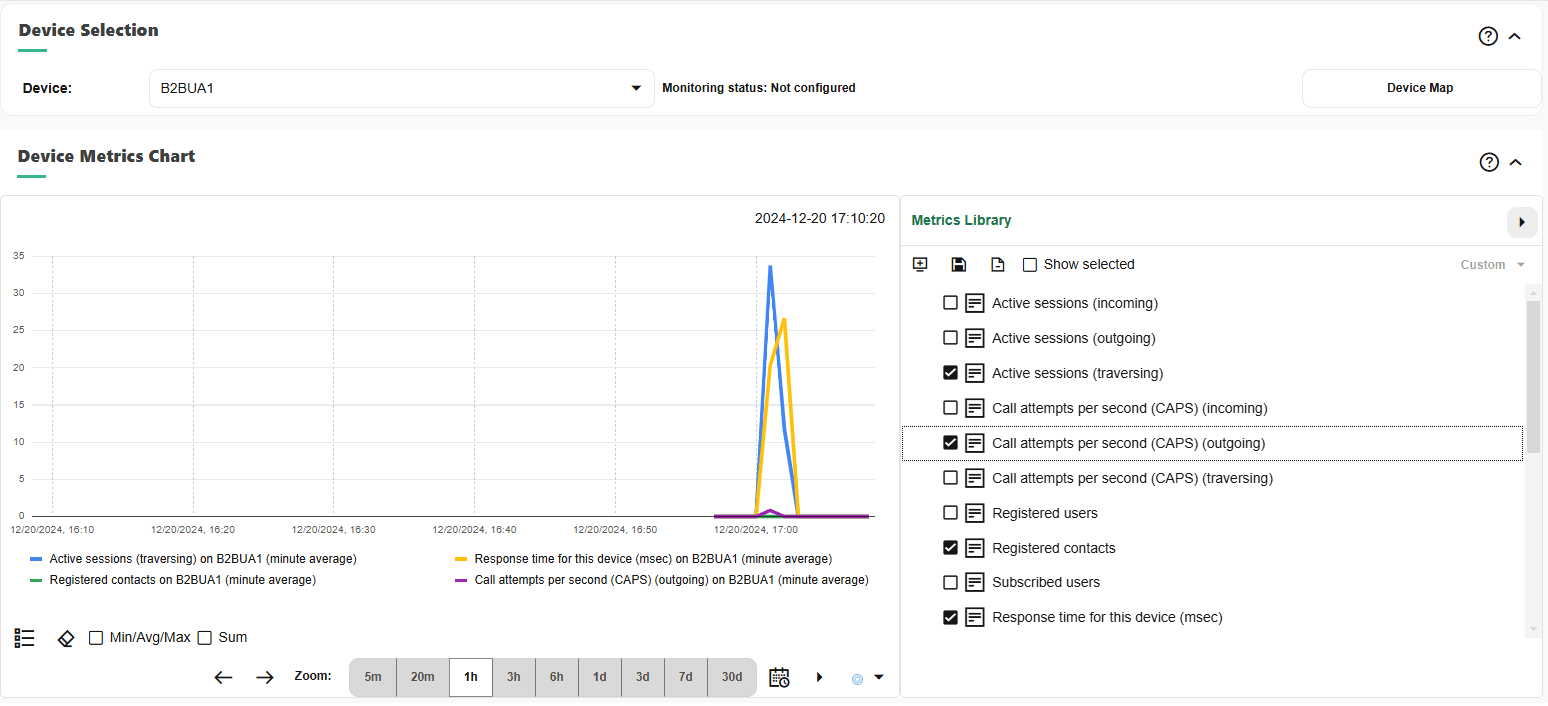Enable the Show selected checkbox
The width and height of the screenshot is (1548, 706).
click(x=1030, y=264)
